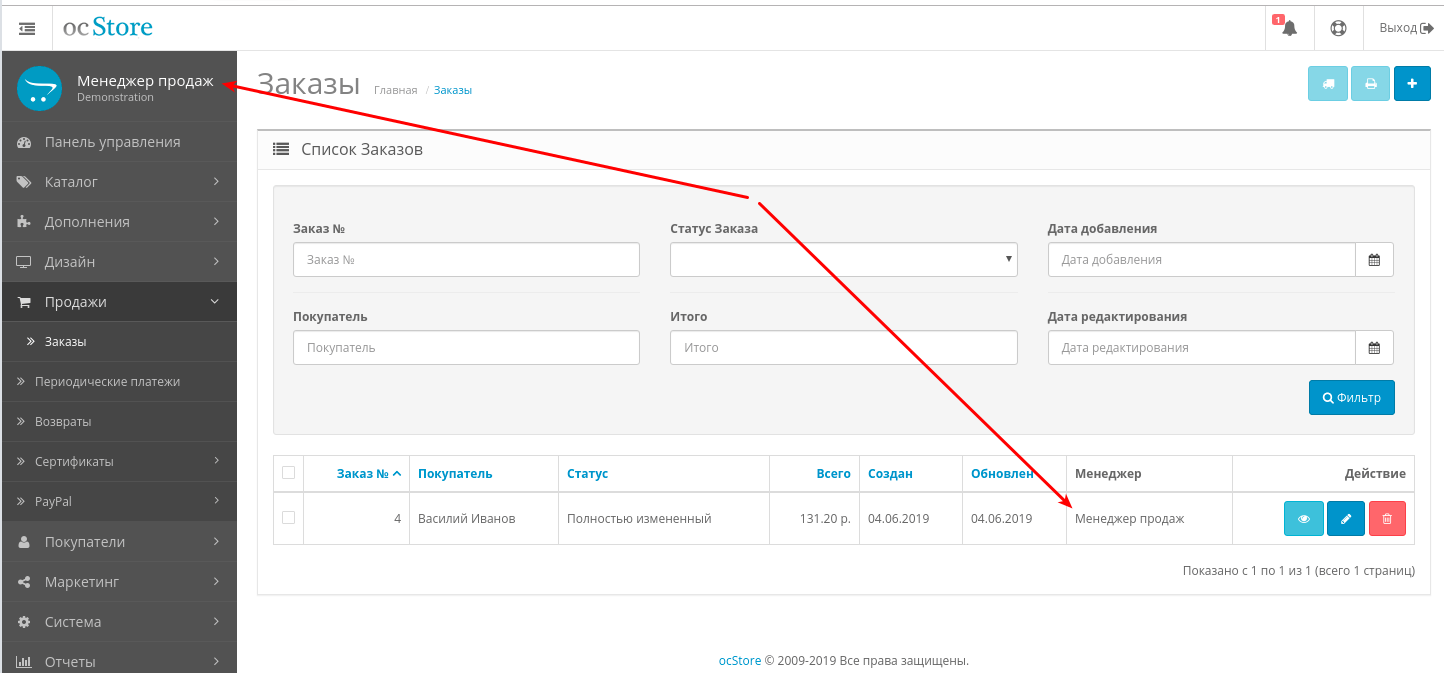Sort by Обновлен column header
Screen dimensions: 1444x673
tap(1002, 474)
